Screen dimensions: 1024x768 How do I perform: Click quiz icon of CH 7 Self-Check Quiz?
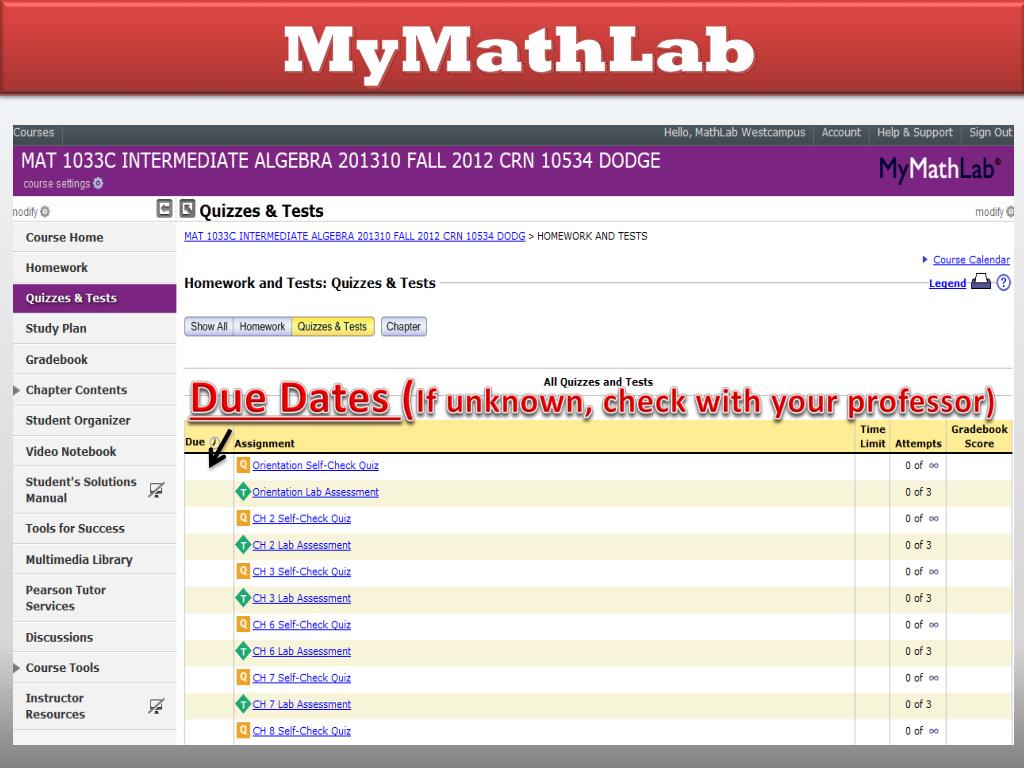point(243,678)
